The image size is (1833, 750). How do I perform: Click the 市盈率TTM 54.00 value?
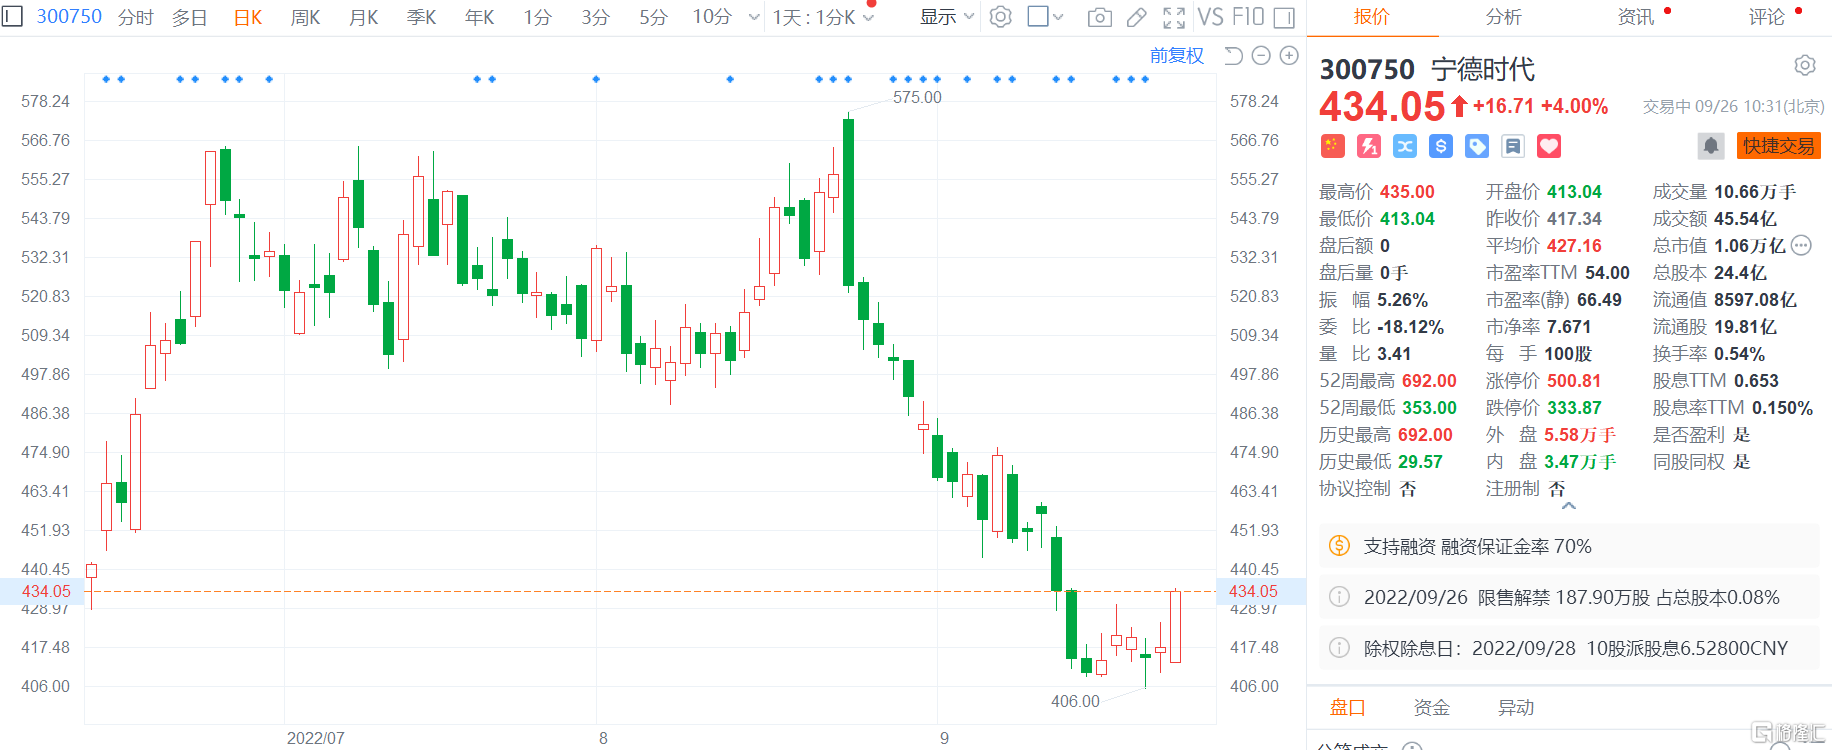pyautogui.click(x=1607, y=273)
